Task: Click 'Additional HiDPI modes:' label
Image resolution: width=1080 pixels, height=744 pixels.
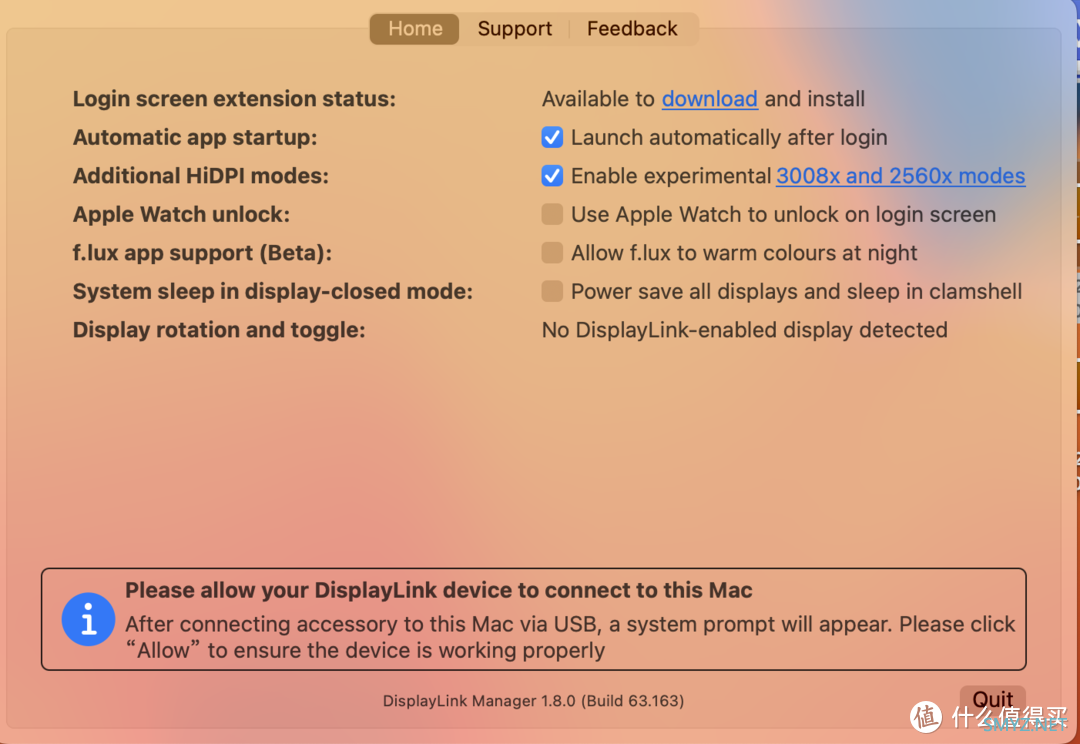Action: pyautogui.click(x=200, y=176)
